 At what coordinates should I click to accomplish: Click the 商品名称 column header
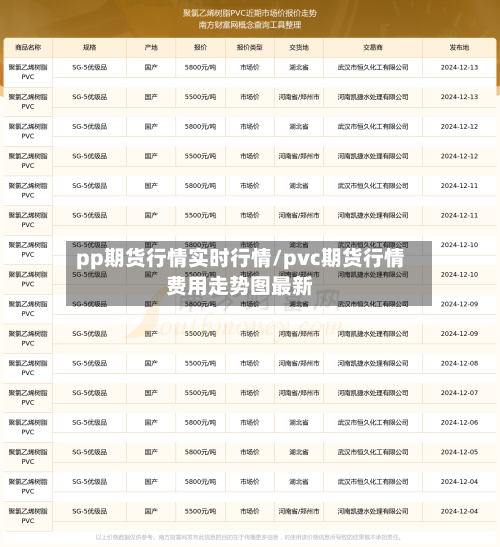click(x=28, y=47)
